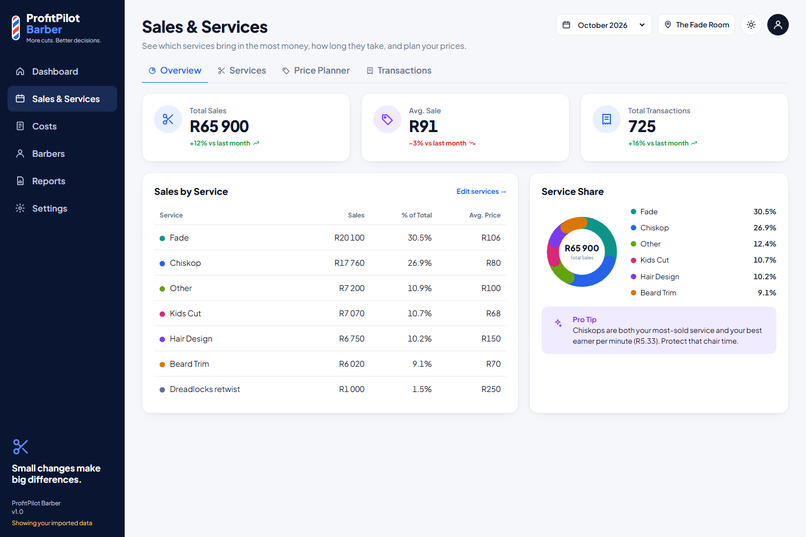This screenshot has width=806, height=537.
Task: Click the Overview tab pie icon
Action: pos(152,71)
